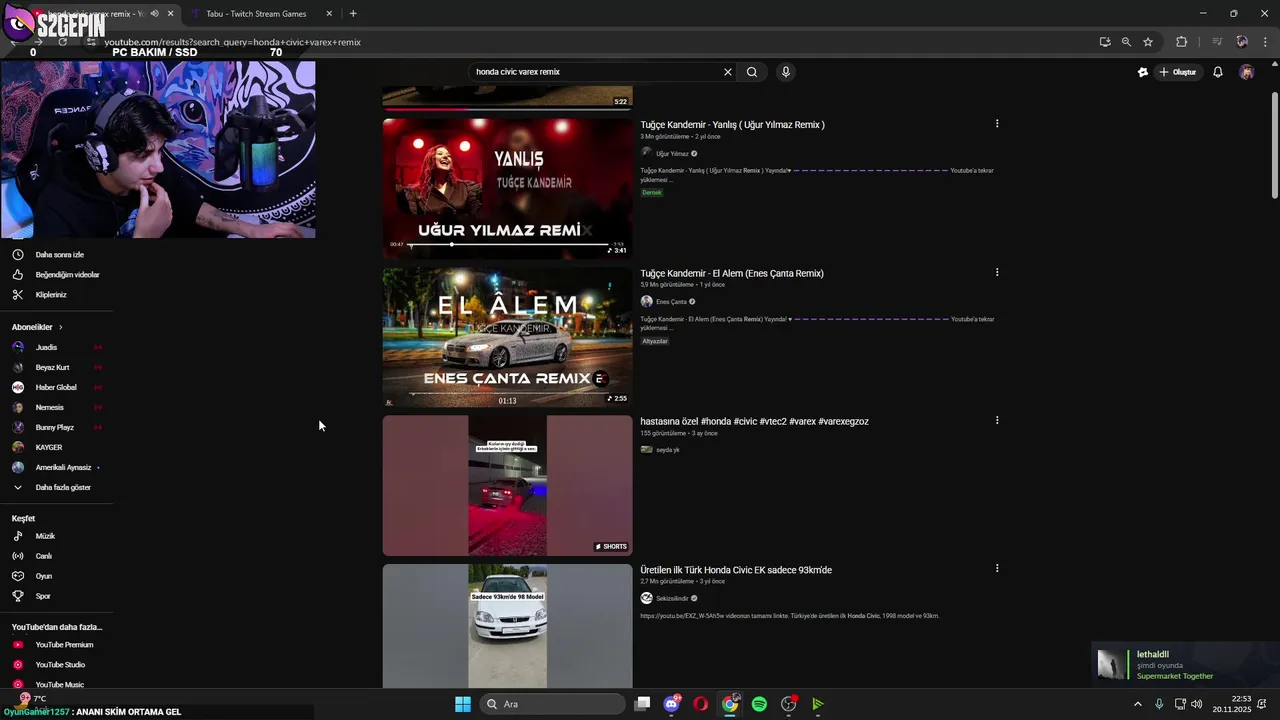Click the taskbar Ara search box

[x=552, y=704]
